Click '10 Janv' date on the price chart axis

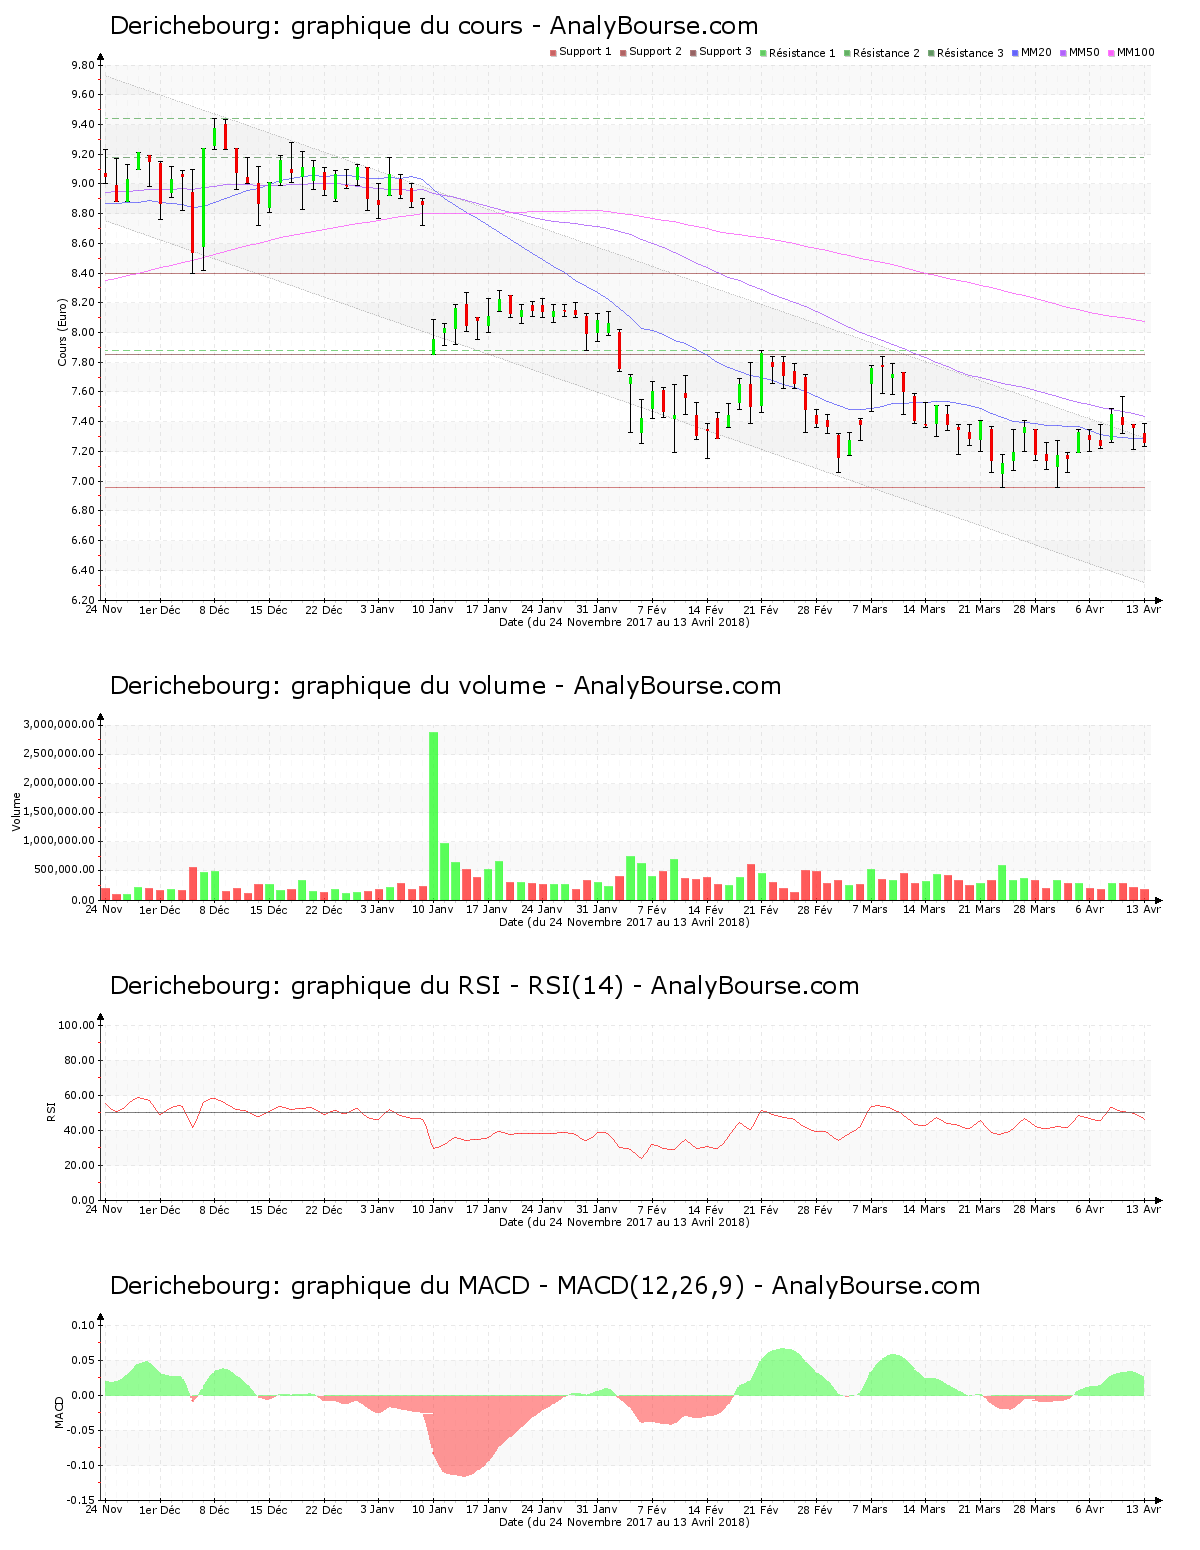(x=432, y=609)
